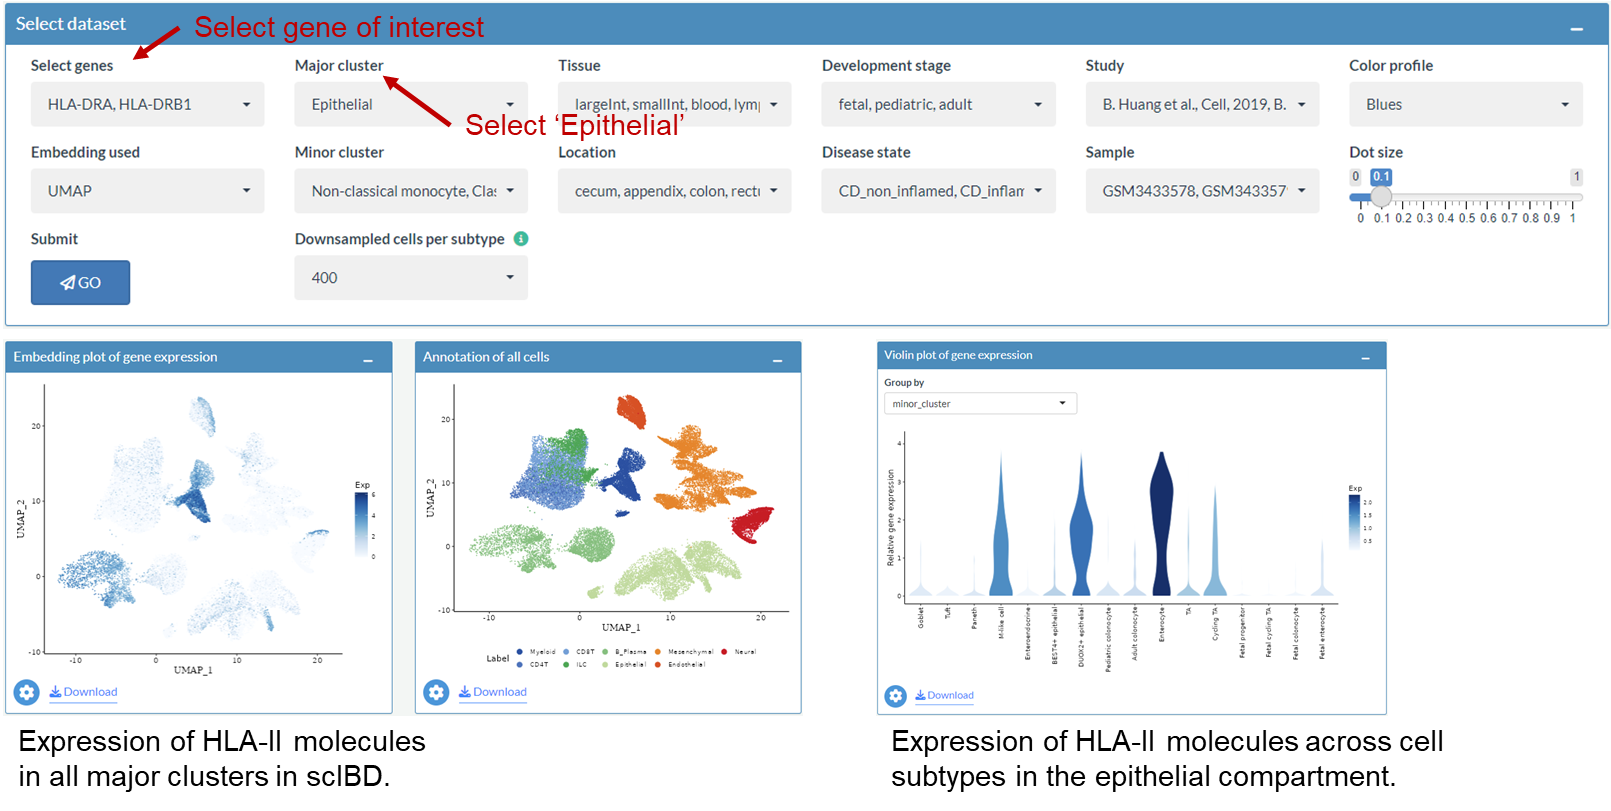This screenshot has width=1611, height=811.
Task: Collapse the Select dataset panel
Action: pyautogui.click(x=1577, y=29)
